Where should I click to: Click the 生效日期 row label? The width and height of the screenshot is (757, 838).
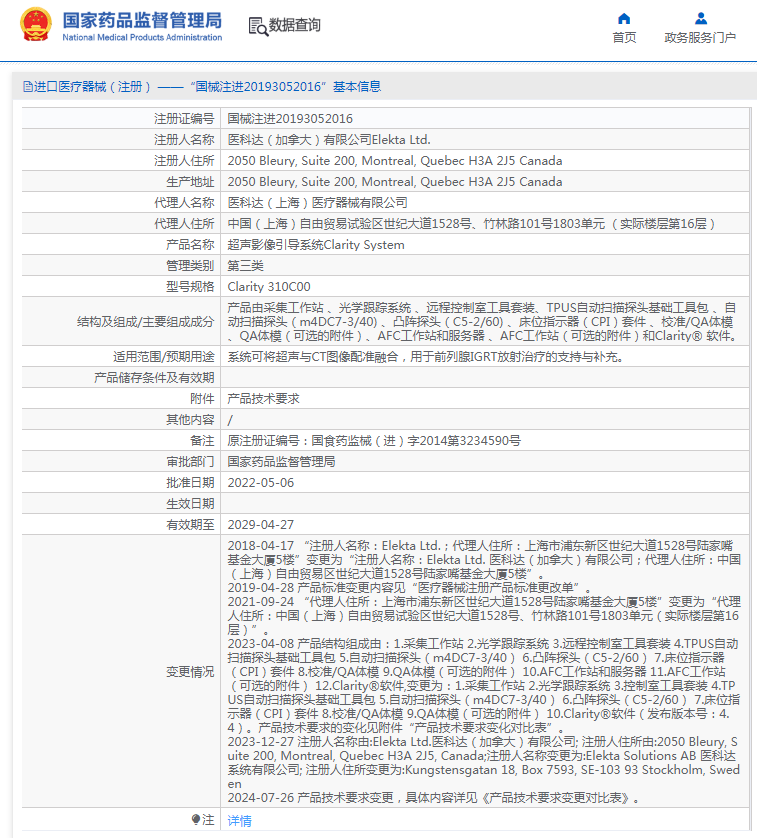190,503
